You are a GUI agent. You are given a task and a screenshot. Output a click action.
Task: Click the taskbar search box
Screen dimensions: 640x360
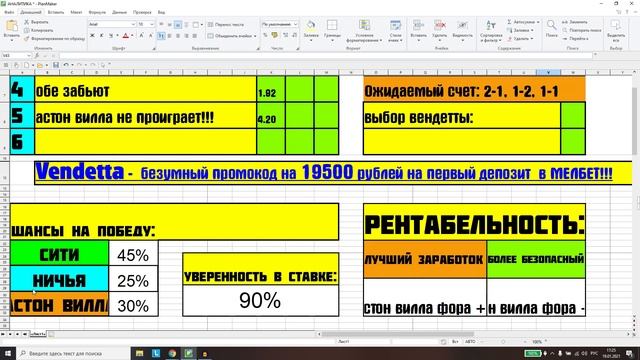click(x=73, y=353)
